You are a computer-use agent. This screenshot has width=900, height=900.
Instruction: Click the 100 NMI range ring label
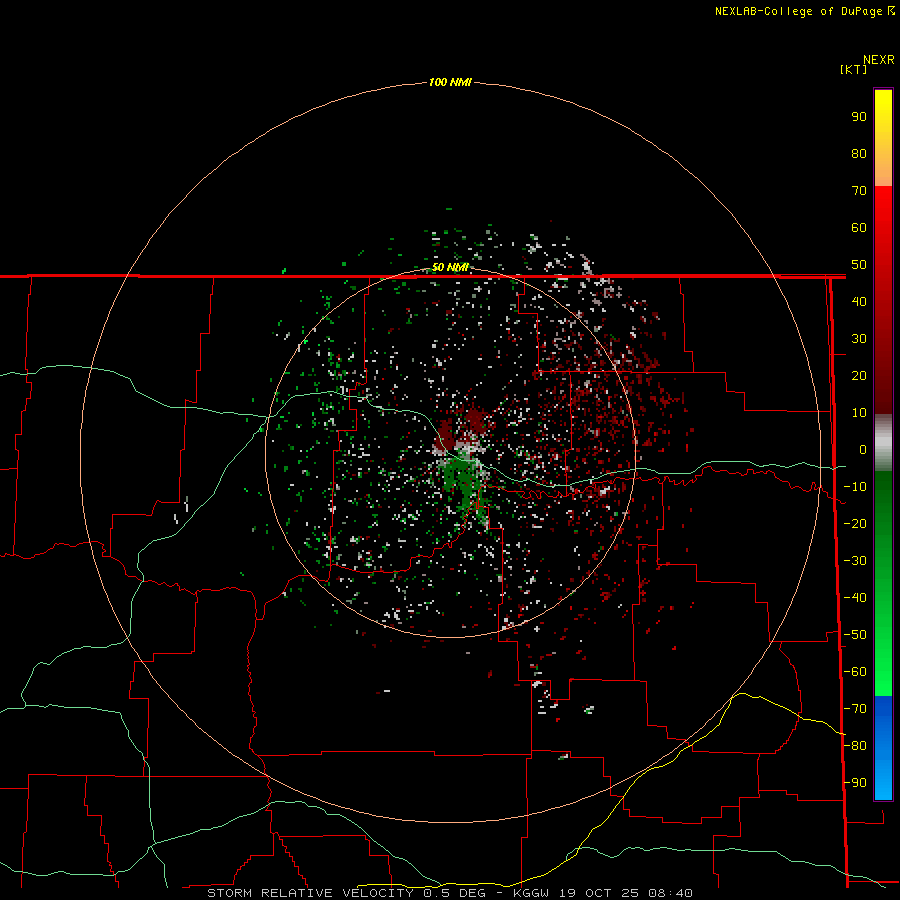click(x=450, y=82)
